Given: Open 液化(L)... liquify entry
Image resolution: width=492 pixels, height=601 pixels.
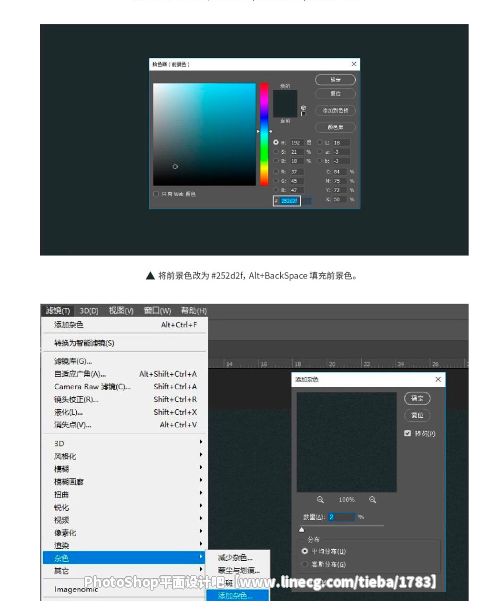Looking at the screenshot, I should pyautogui.click(x=125, y=412).
